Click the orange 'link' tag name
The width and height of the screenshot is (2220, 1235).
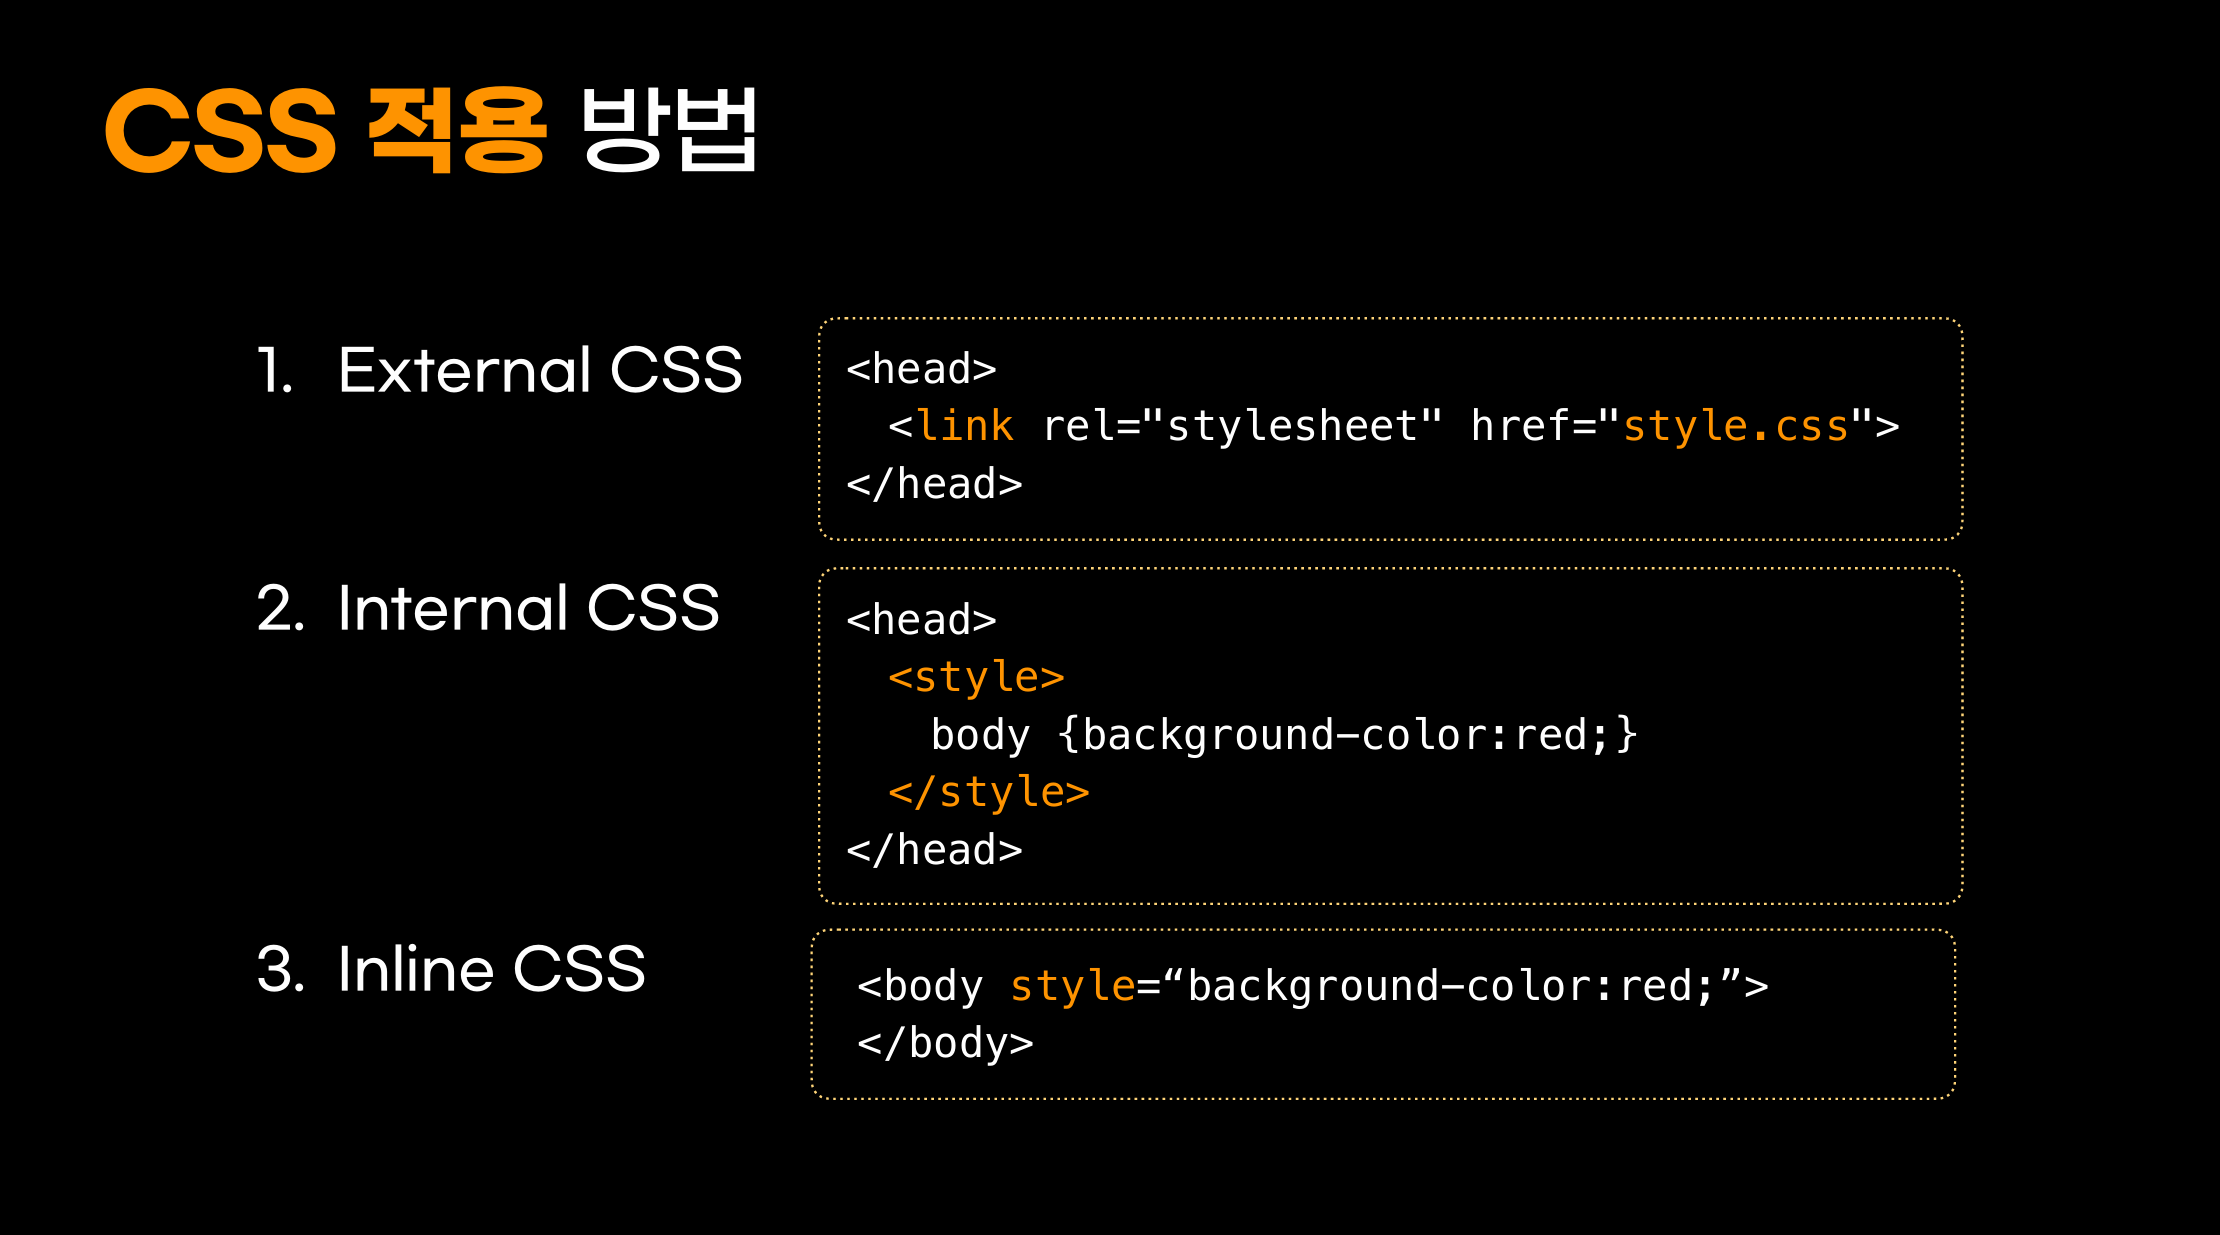click(x=964, y=427)
